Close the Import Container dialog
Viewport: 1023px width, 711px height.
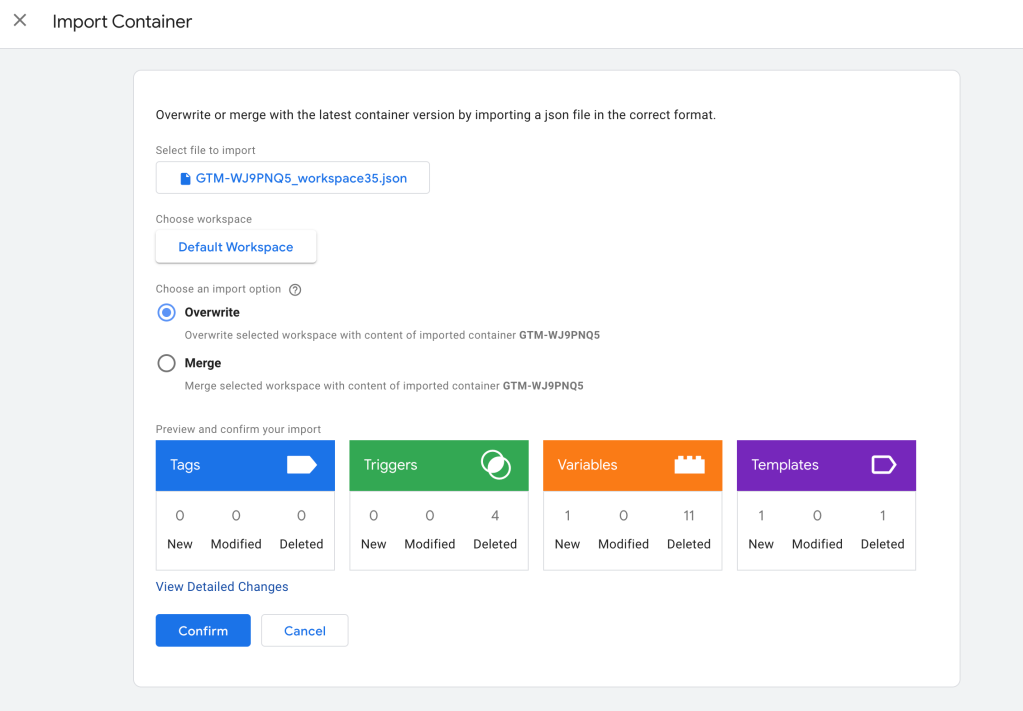(x=20, y=21)
